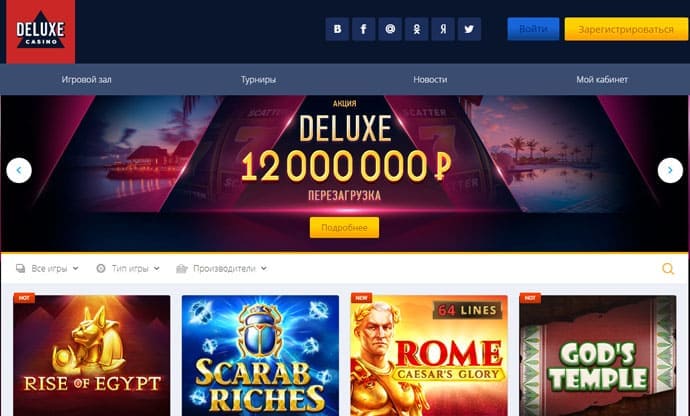Open the Игровой зал menu item

pos(86,80)
